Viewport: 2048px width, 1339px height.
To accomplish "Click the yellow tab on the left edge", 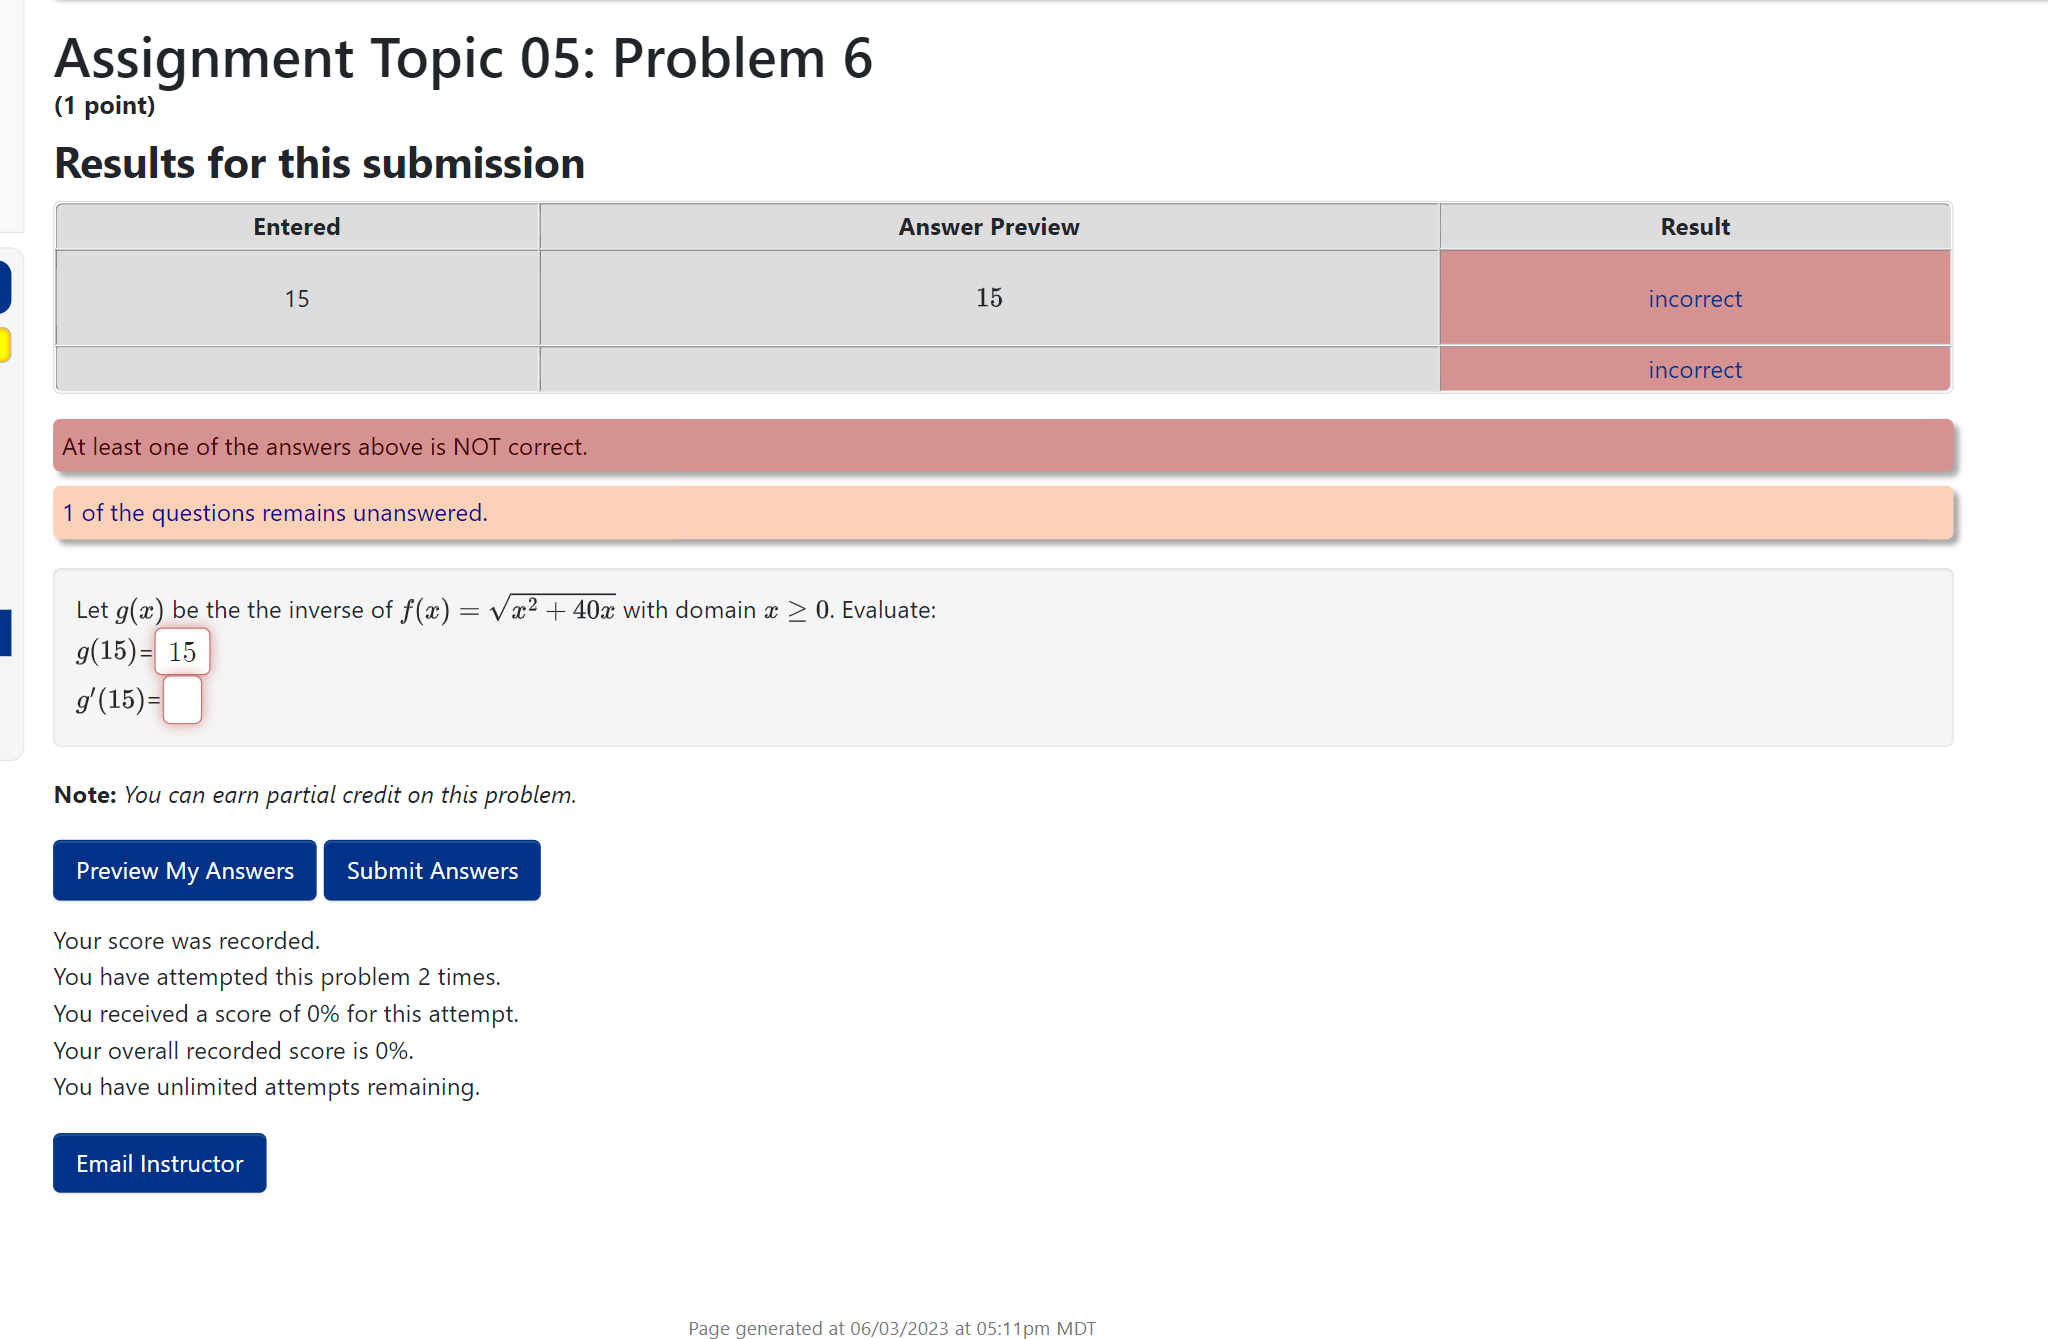I will (x=4, y=345).
